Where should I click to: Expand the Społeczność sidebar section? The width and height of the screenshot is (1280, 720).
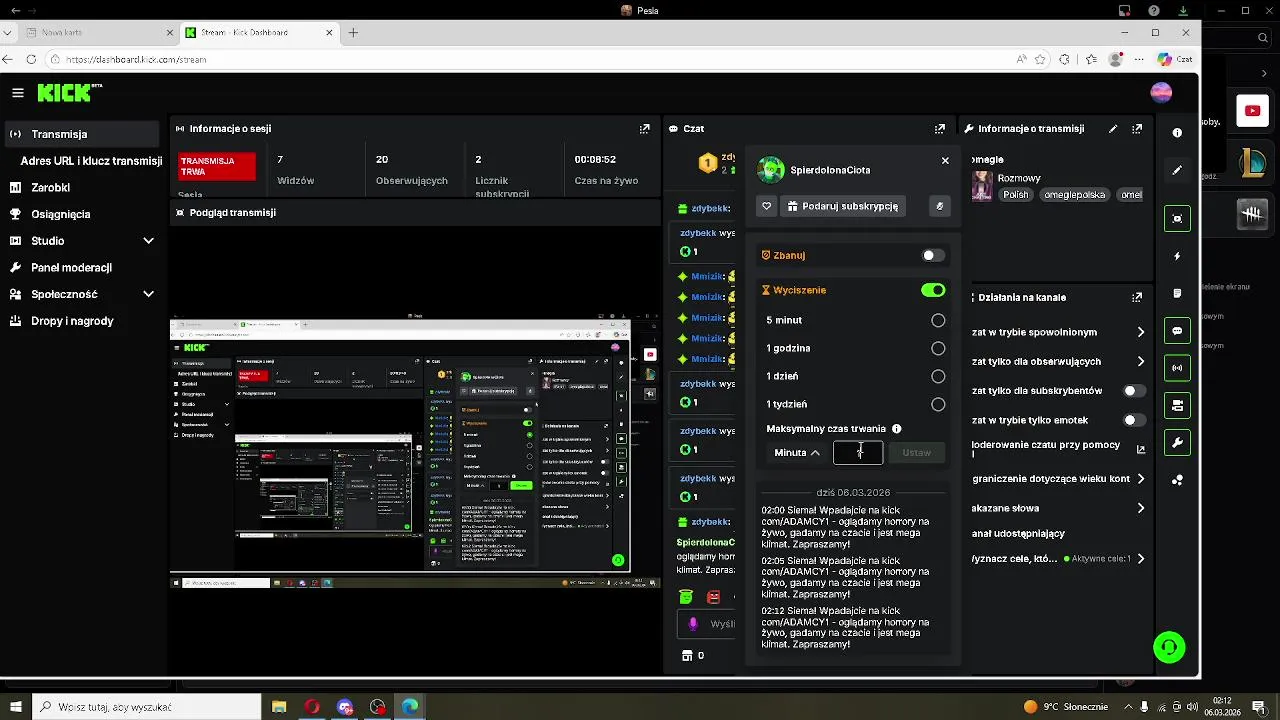pyautogui.click(x=148, y=294)
